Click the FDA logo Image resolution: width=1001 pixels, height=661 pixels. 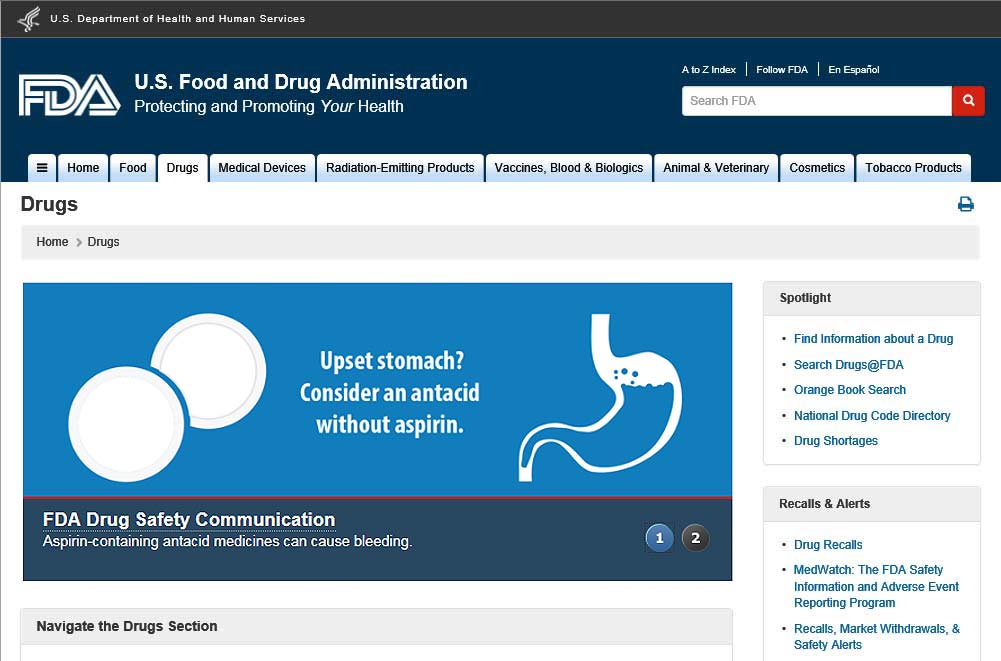tap(69, 95)
